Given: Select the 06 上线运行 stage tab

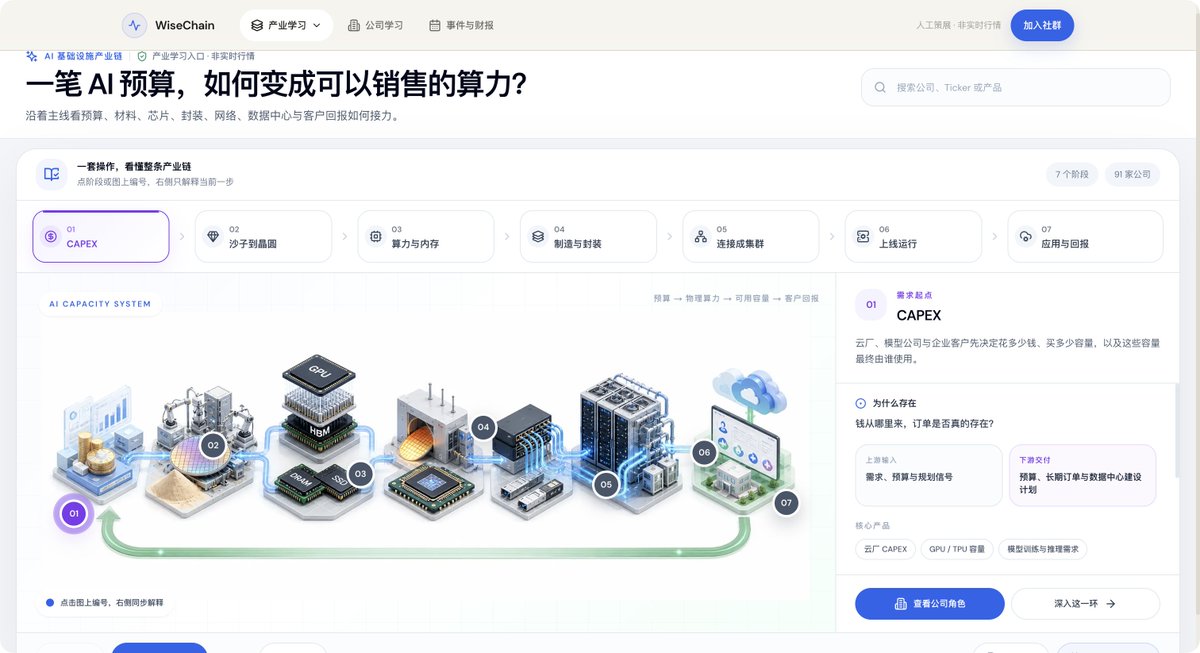Looking at the screenshot, I should click(x=912, y=236).
